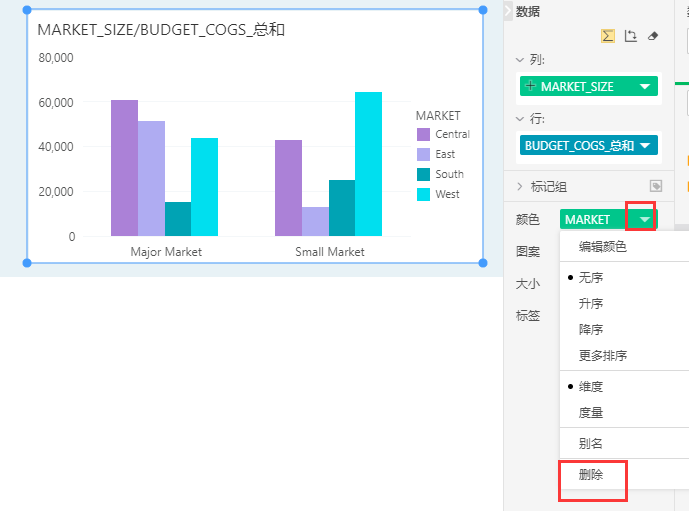689x511 pixels.
Task: Click the sigma aggregate icon
Action: [x=608, y=36]
